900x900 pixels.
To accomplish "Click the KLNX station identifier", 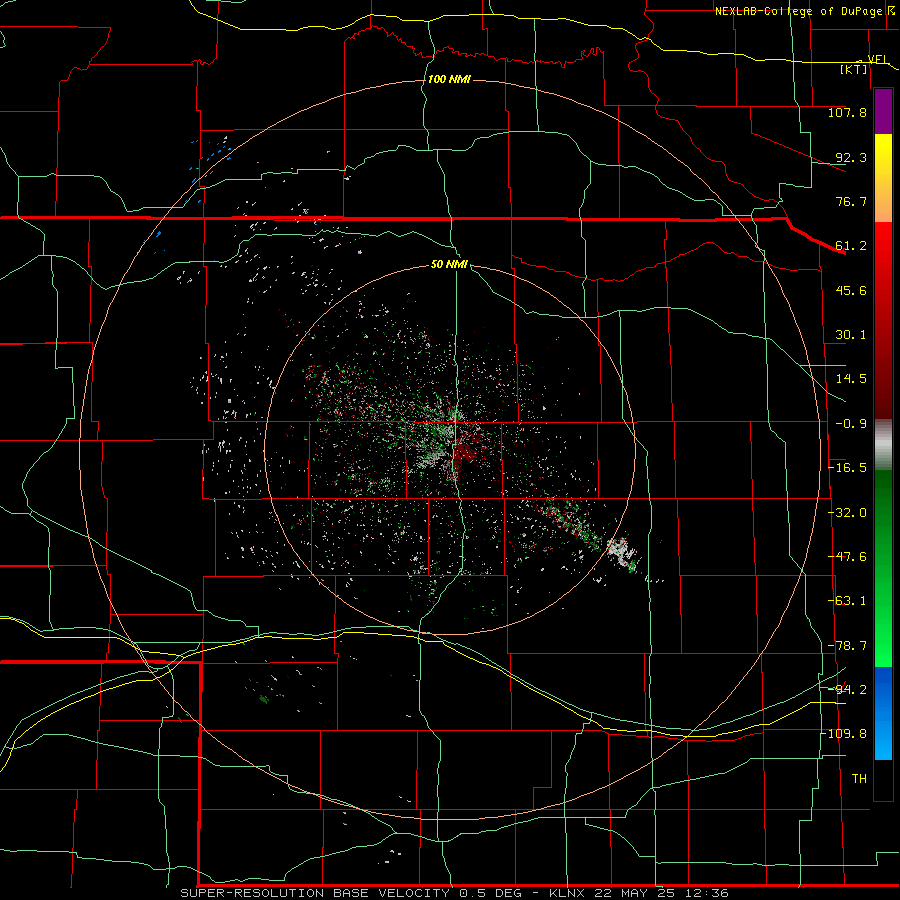I will (x=567, y=893).
